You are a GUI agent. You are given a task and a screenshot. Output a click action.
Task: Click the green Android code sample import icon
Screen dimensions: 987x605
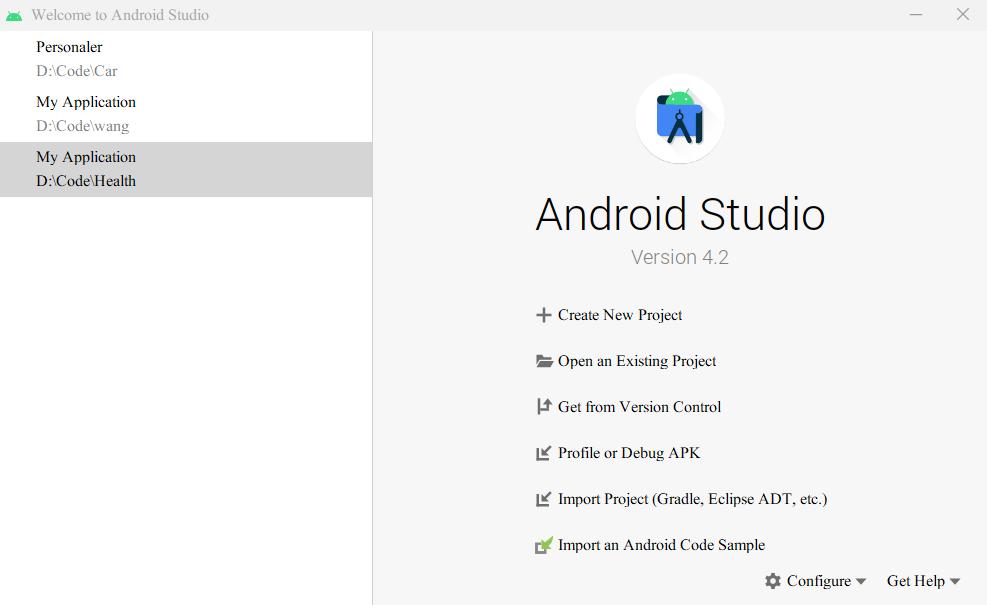(544, 545)
